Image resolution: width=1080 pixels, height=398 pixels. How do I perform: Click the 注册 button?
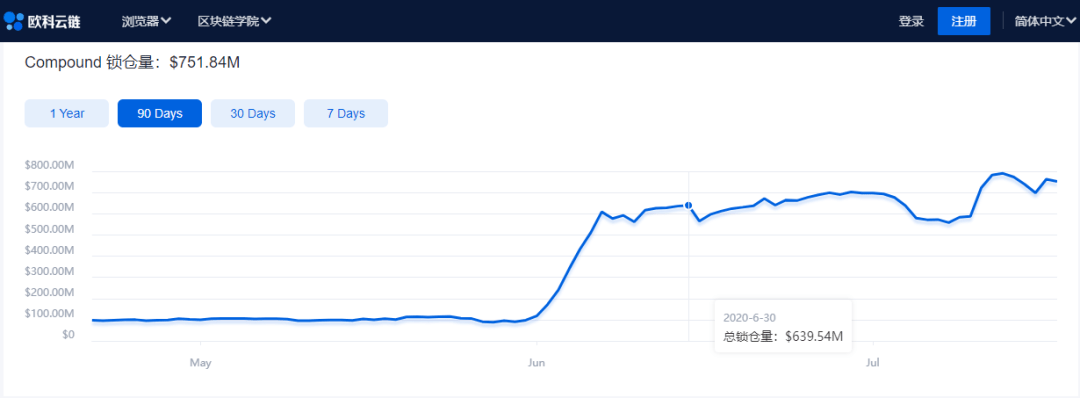point(964,21)
